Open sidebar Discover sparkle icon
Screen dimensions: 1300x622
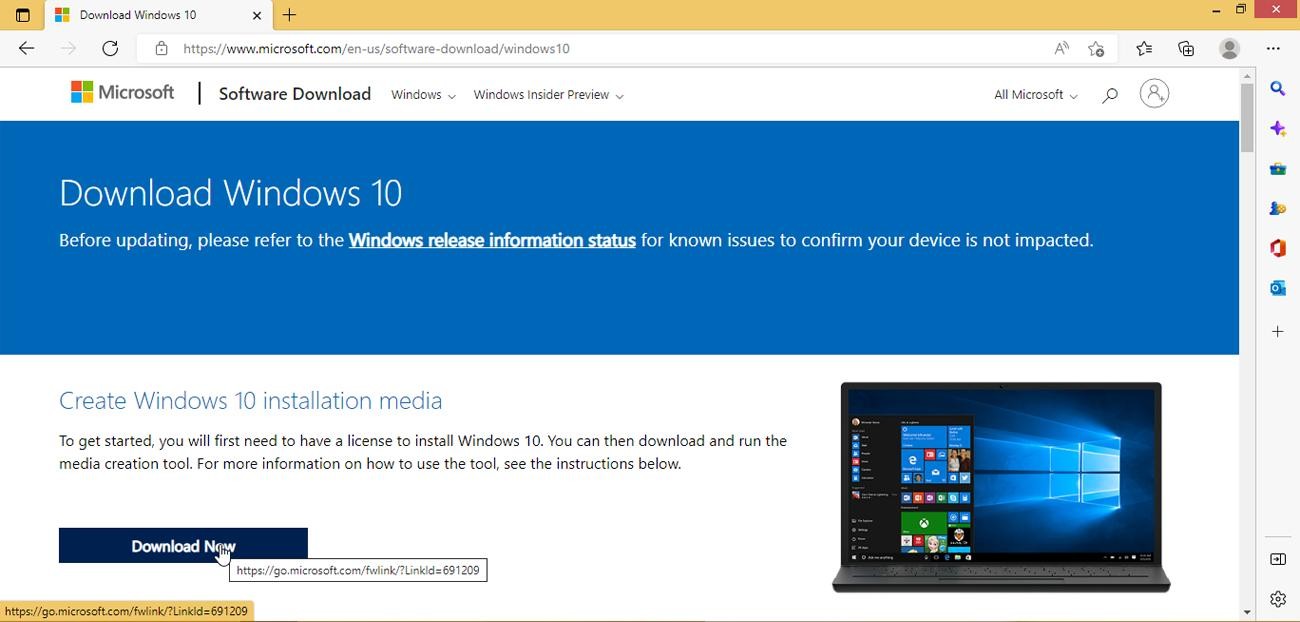tap(1278, 129)
